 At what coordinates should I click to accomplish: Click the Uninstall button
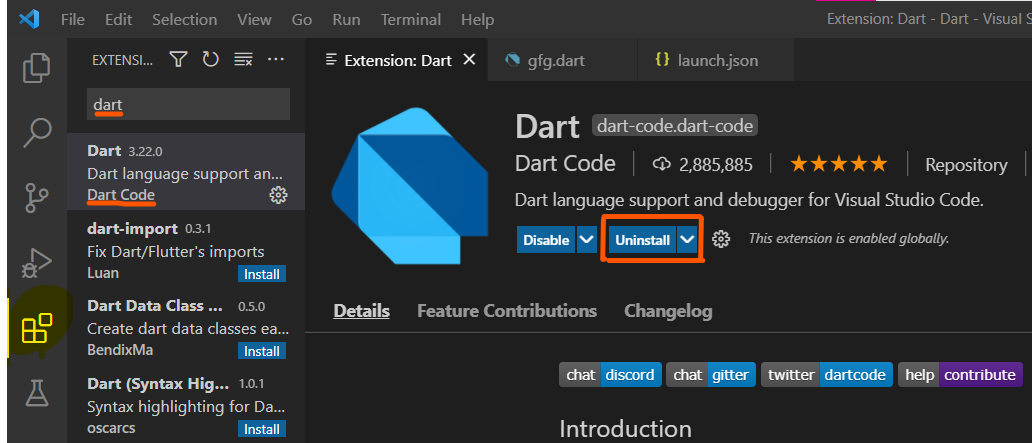point(642,240)
